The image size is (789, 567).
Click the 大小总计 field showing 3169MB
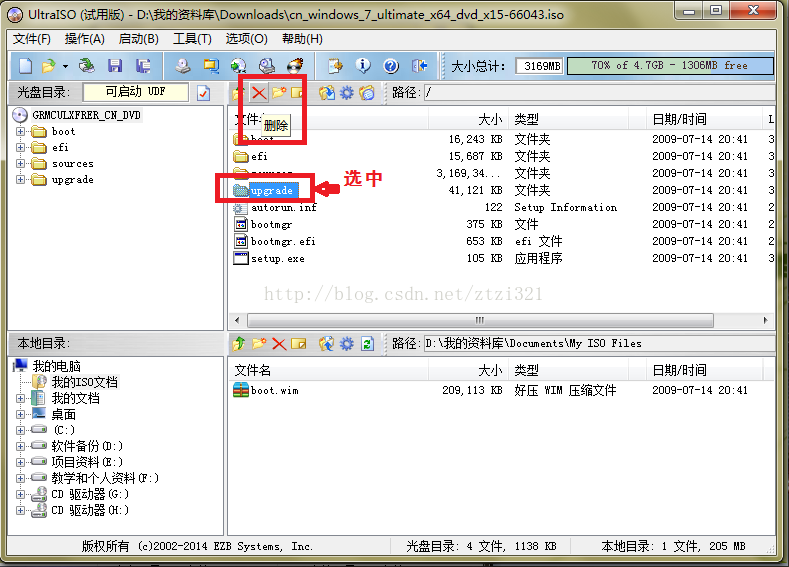[539, 66]
